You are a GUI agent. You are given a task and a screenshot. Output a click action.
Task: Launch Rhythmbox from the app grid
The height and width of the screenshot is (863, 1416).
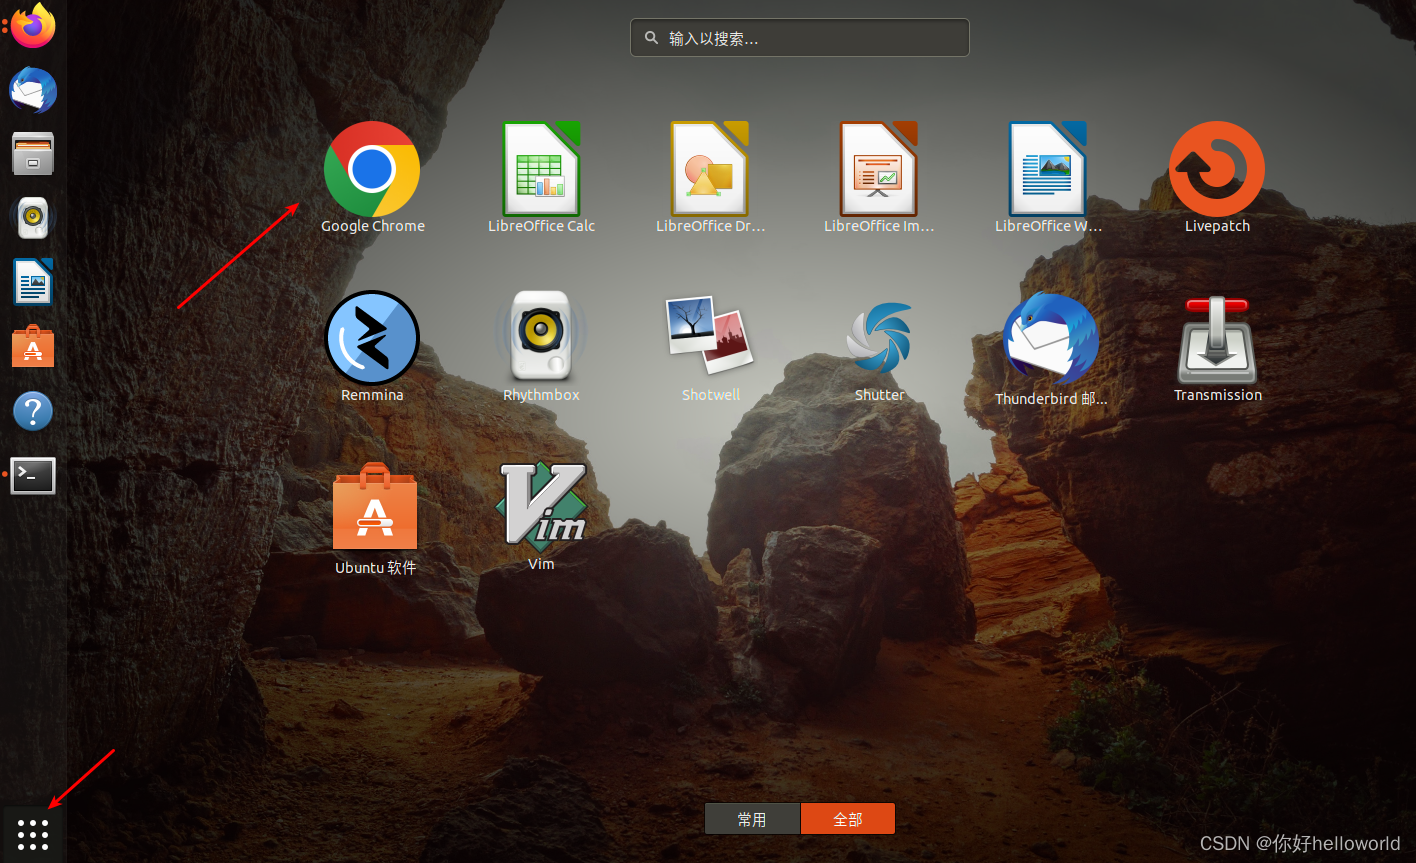point(541,338)
